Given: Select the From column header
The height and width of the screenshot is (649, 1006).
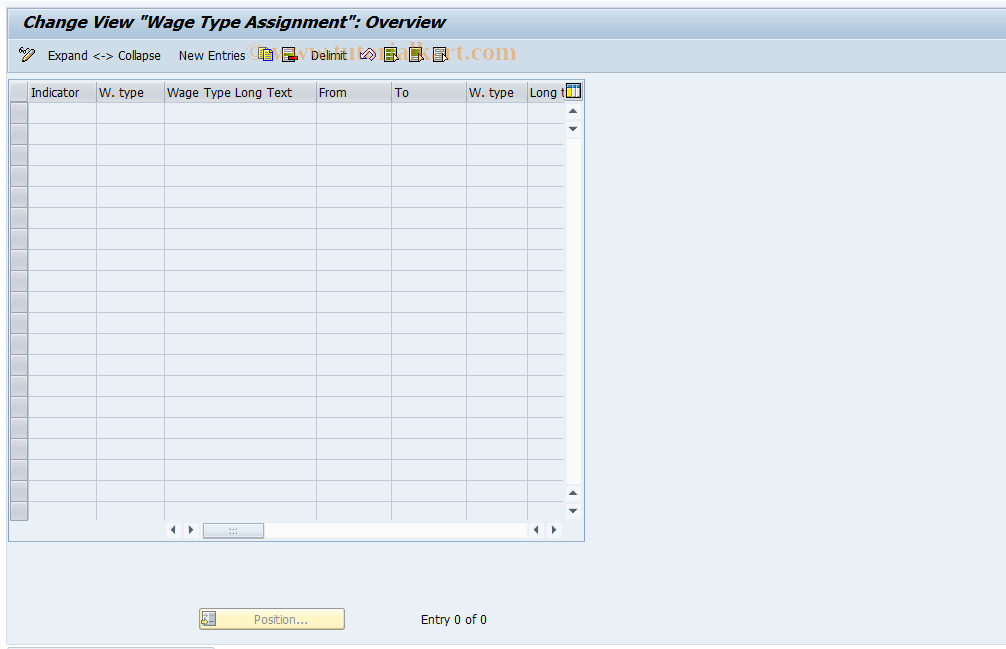Looking at the screenshot, I should pos(354,92).
